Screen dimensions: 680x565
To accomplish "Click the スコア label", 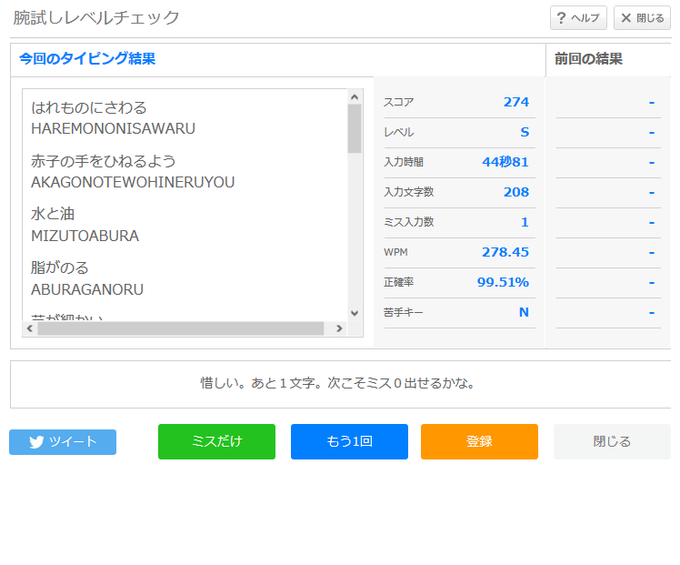I will point(399,102).
